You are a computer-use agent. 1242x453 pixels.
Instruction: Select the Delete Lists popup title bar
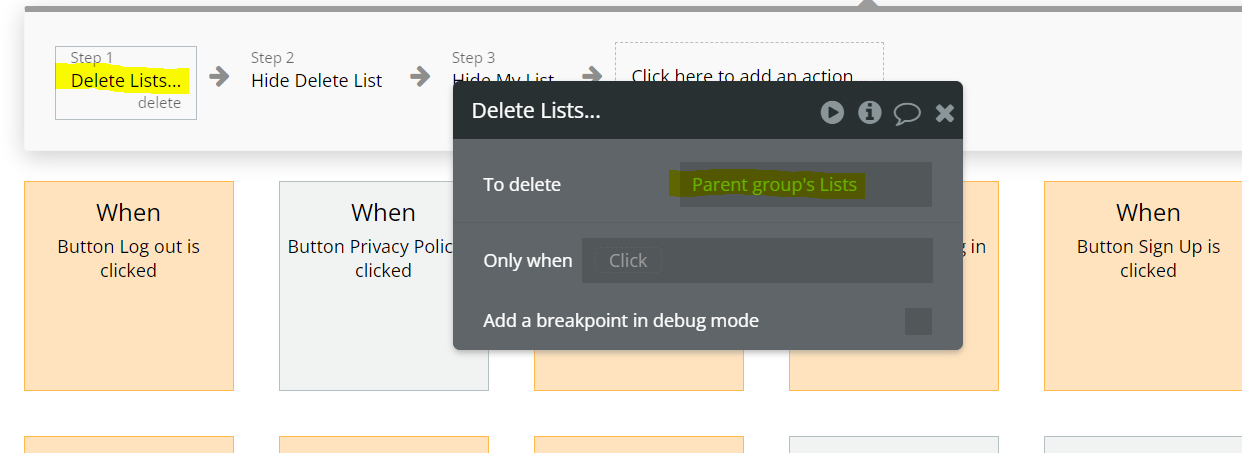coord(708,110)
